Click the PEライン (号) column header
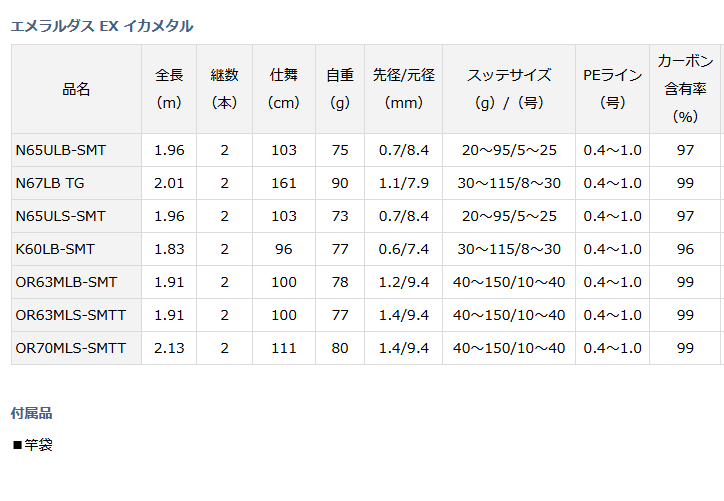 [612, 89]
